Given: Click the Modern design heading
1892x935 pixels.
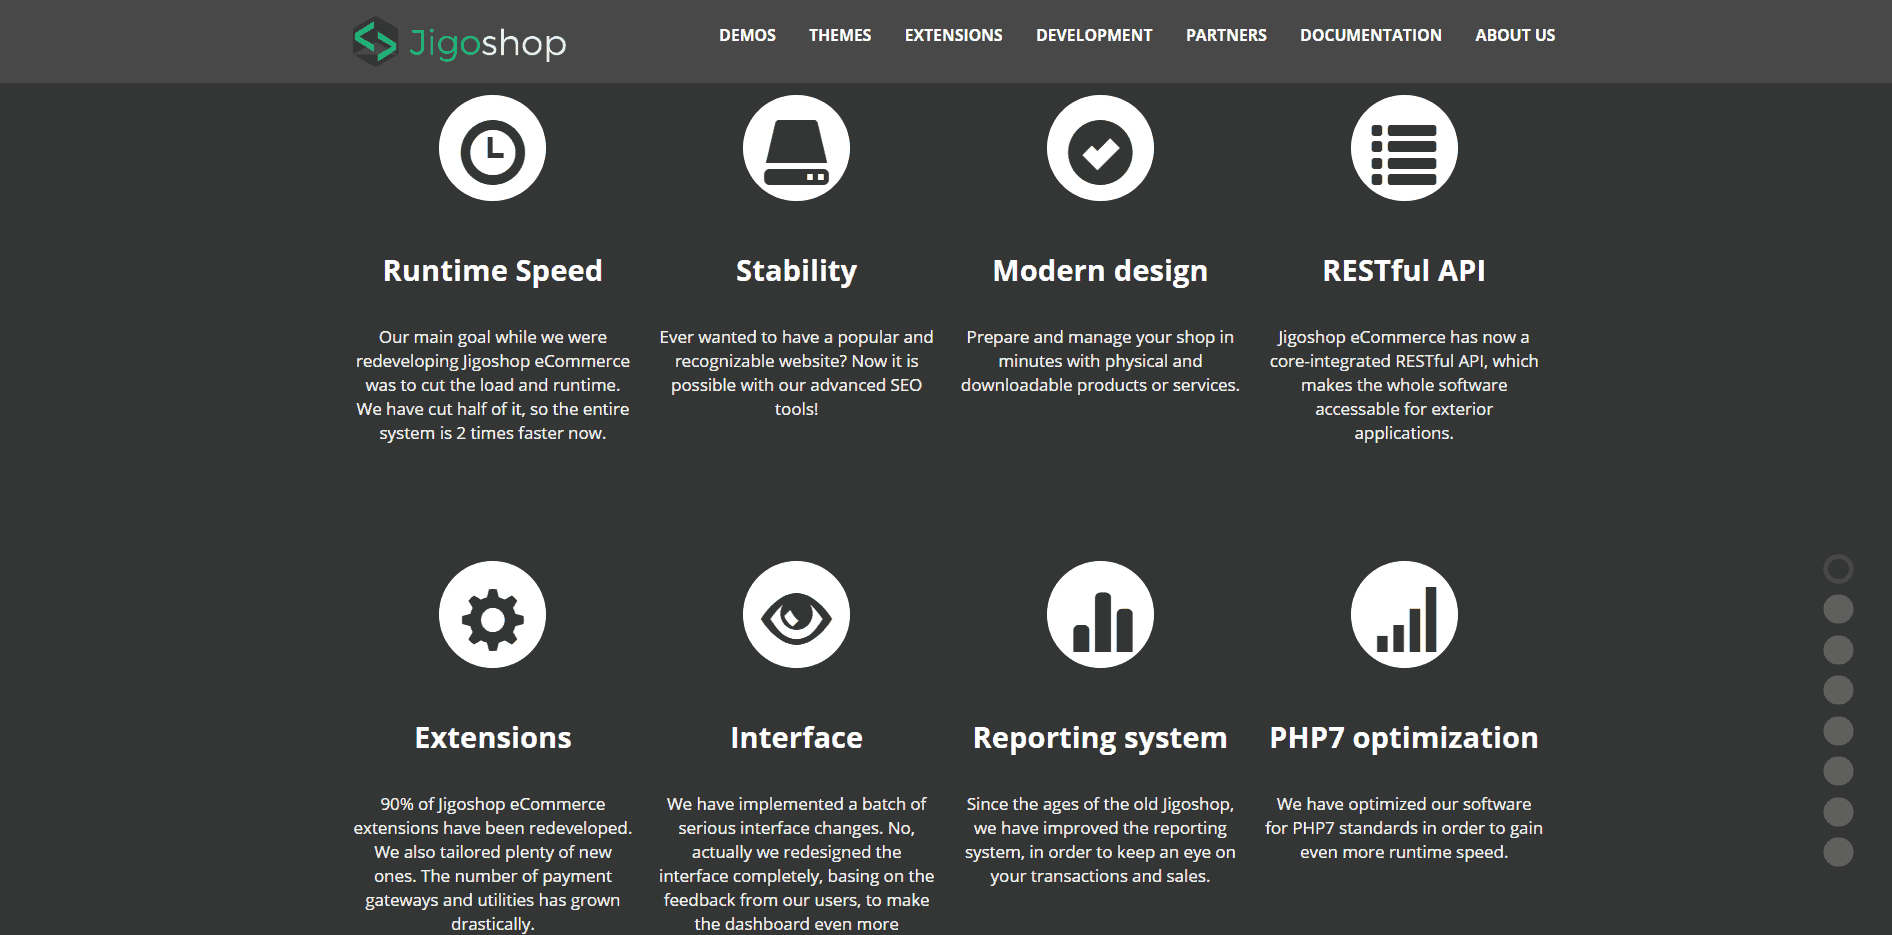Looking at the screenshot, I should [x=1100, y=271].
